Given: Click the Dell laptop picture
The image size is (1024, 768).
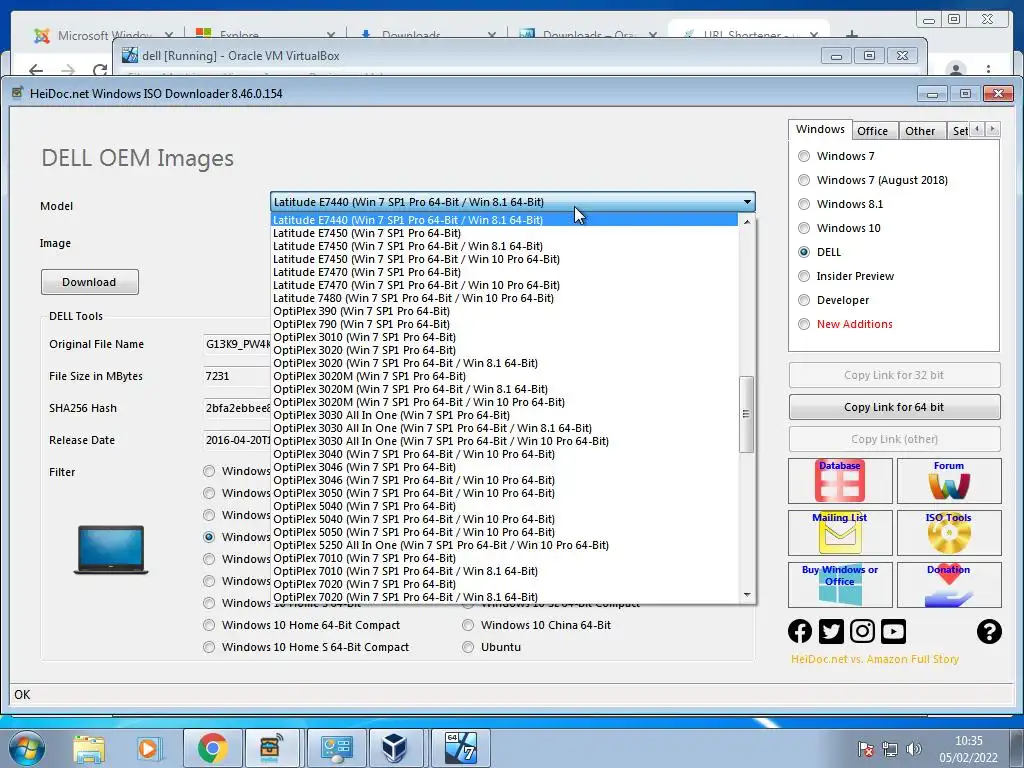Looking at the screenshot, I should point(111,549).
